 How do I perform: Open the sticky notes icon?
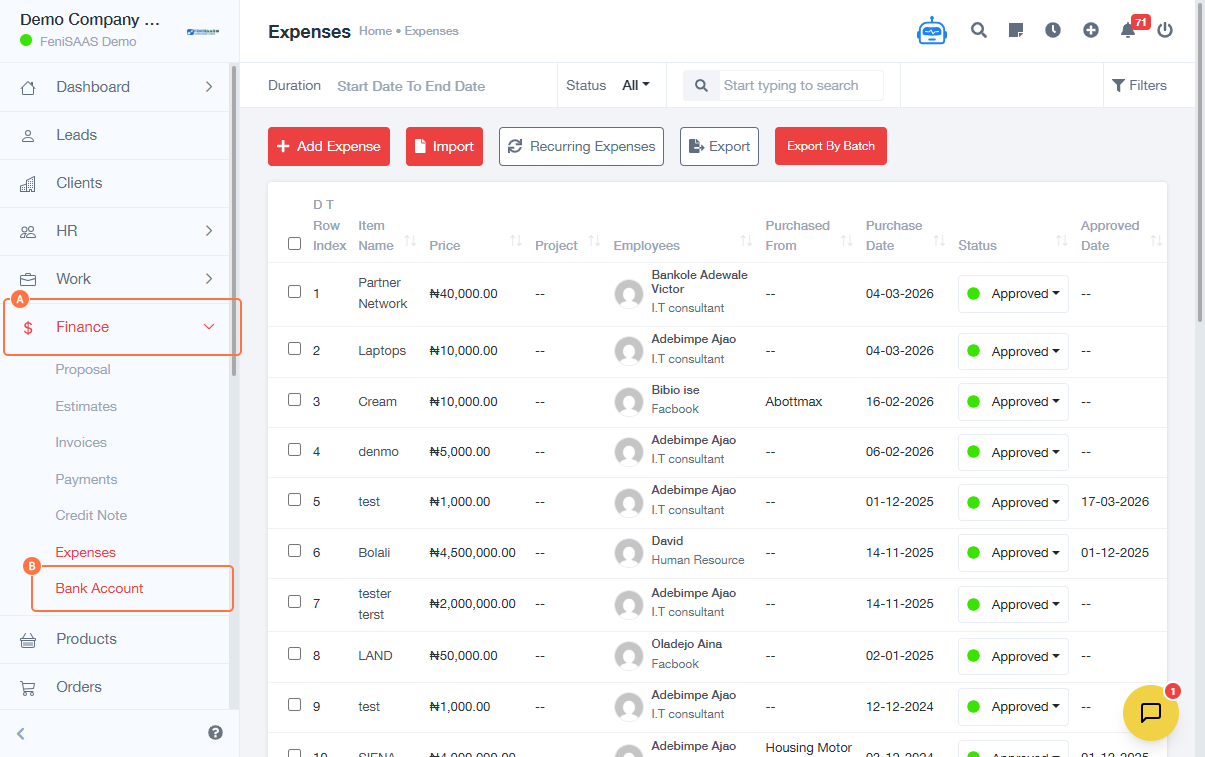[1016, 30]
